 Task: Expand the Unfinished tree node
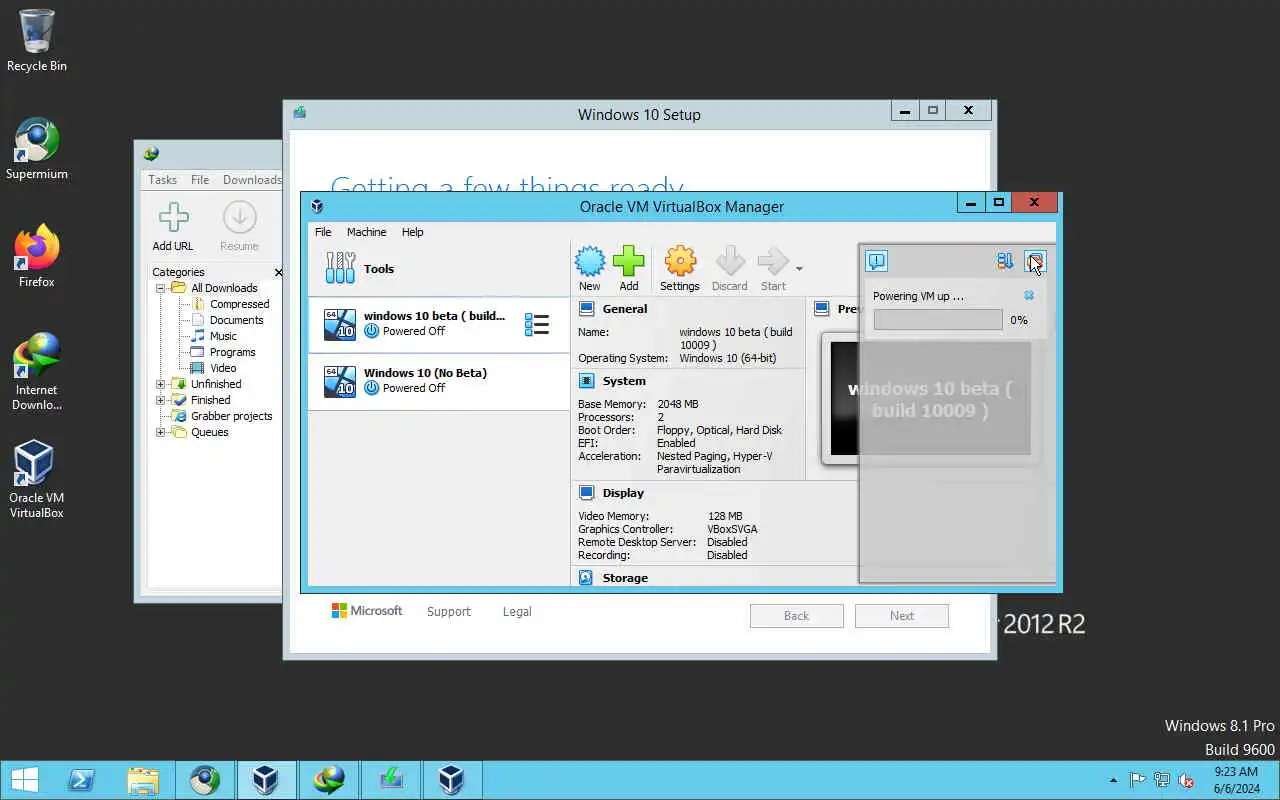(x=160, y=384)
